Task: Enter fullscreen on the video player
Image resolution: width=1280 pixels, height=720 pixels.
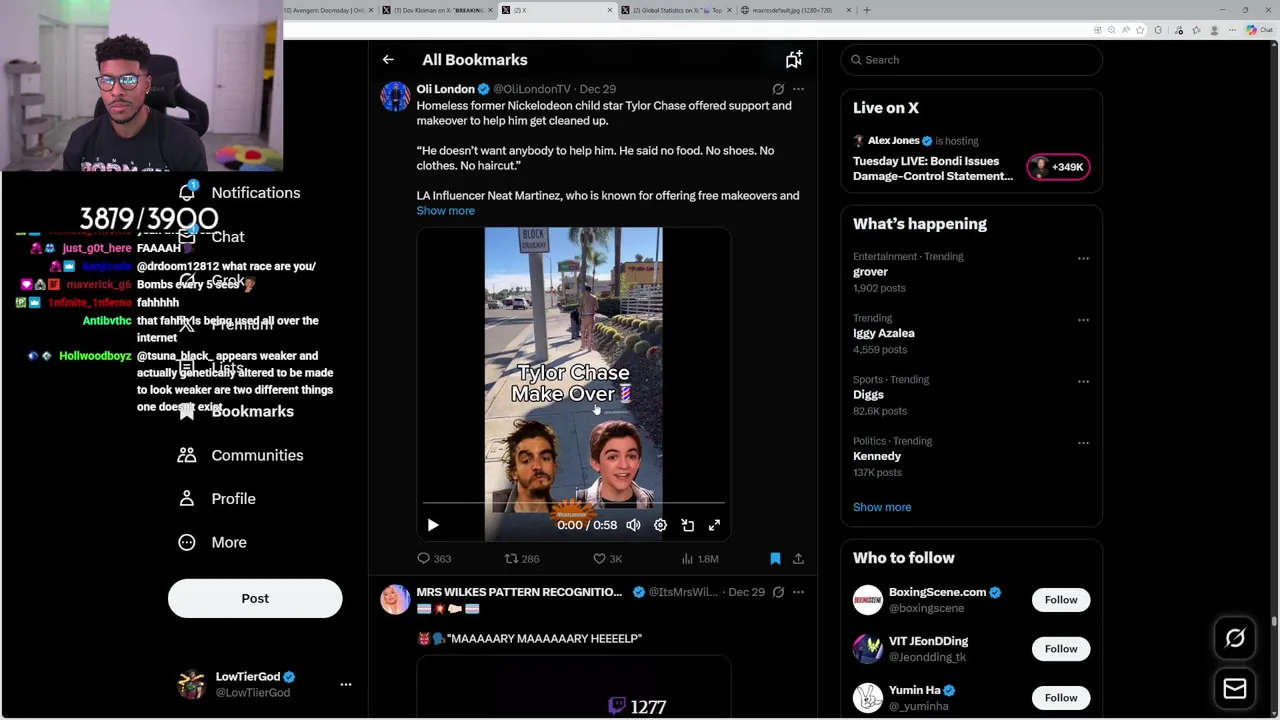Action: click(x=714, y=525)
